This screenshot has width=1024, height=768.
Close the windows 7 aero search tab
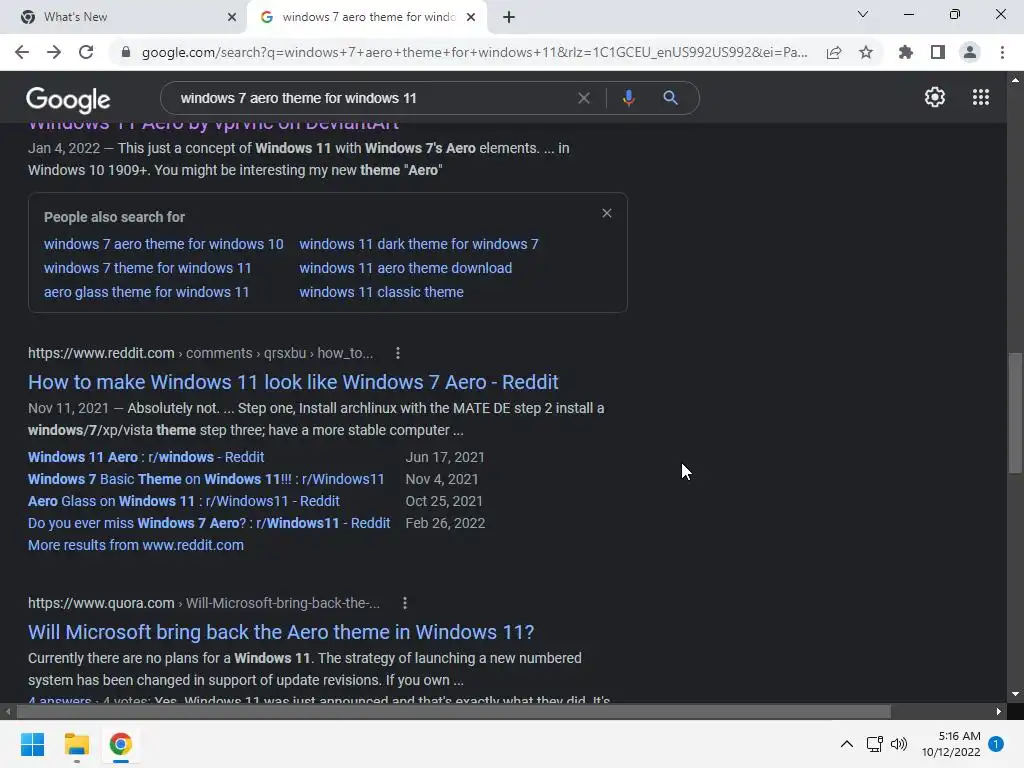tap(471, 17)
